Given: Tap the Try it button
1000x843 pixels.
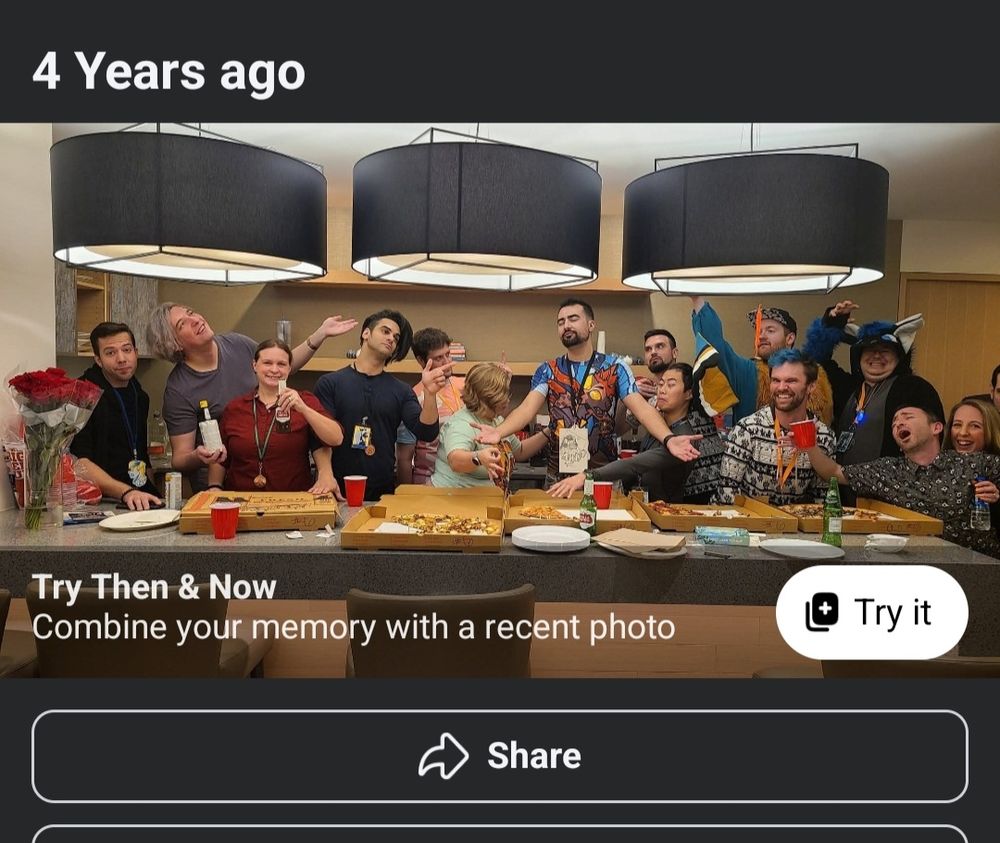Looking at the screenshot, I should coord(872,612).
